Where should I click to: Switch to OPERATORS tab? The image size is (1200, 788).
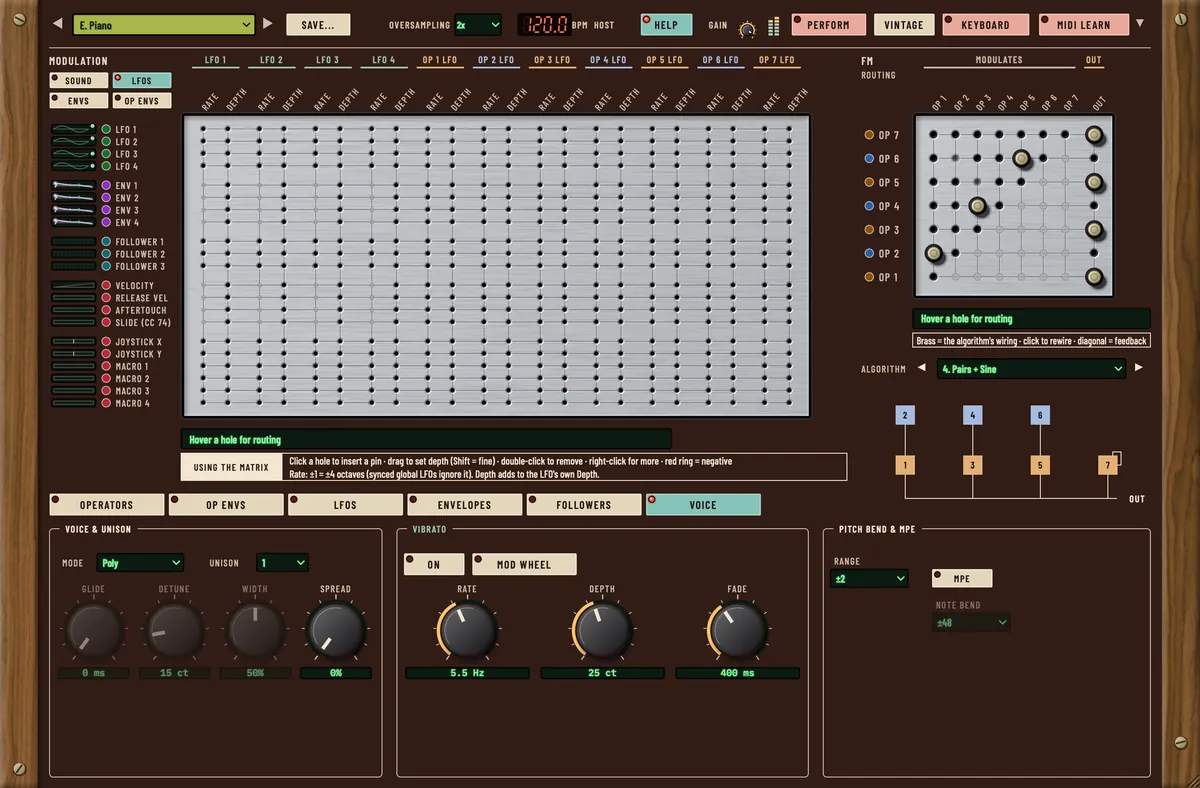[x=106, y=505]
